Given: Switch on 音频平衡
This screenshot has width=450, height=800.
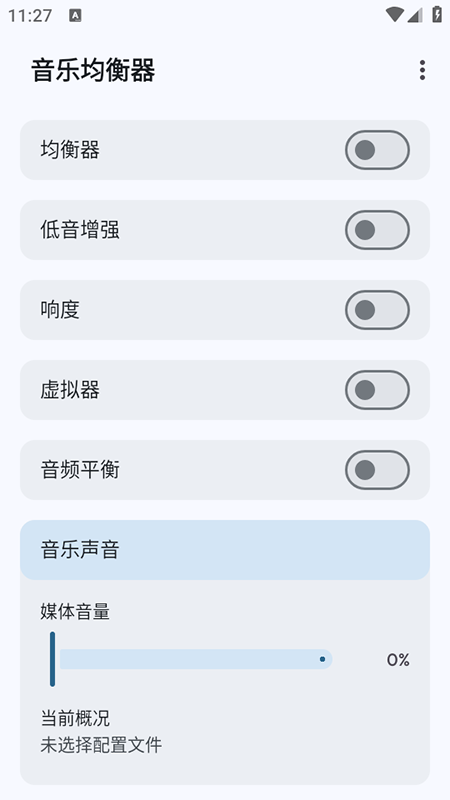Looking at the screenshot, I should [377, 470].
